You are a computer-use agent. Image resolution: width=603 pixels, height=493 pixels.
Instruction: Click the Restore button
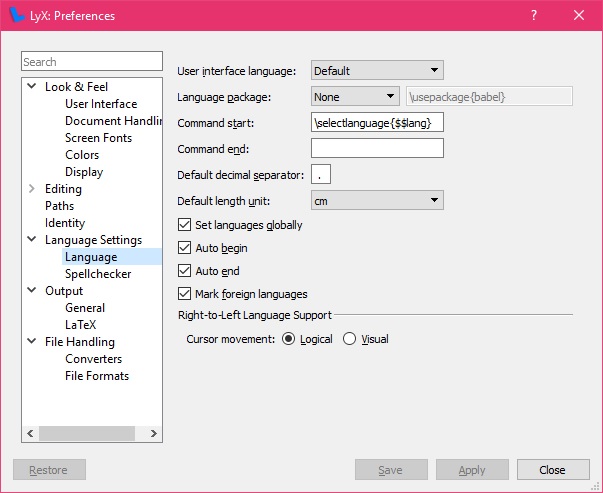click(49, 470)
